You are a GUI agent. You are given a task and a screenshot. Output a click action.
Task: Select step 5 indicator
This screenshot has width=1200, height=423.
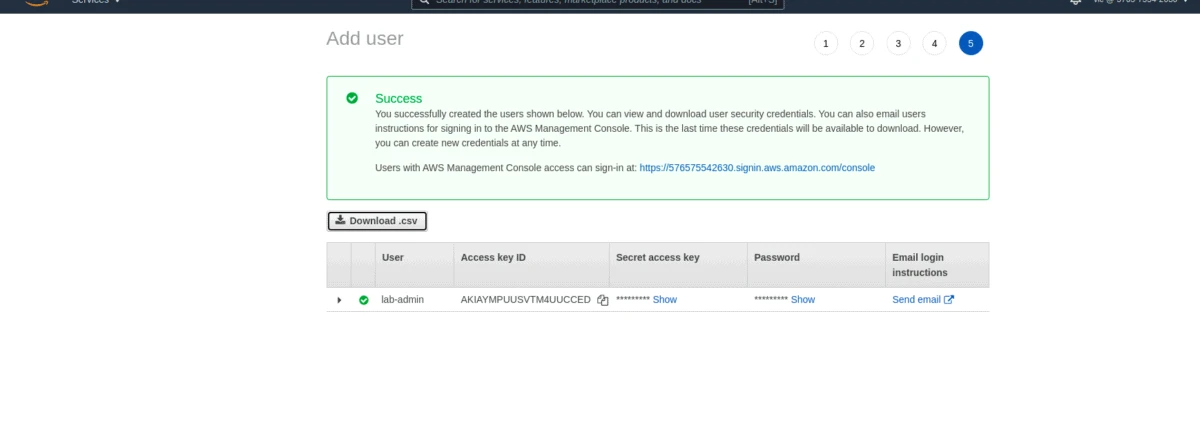pos(970,43)
